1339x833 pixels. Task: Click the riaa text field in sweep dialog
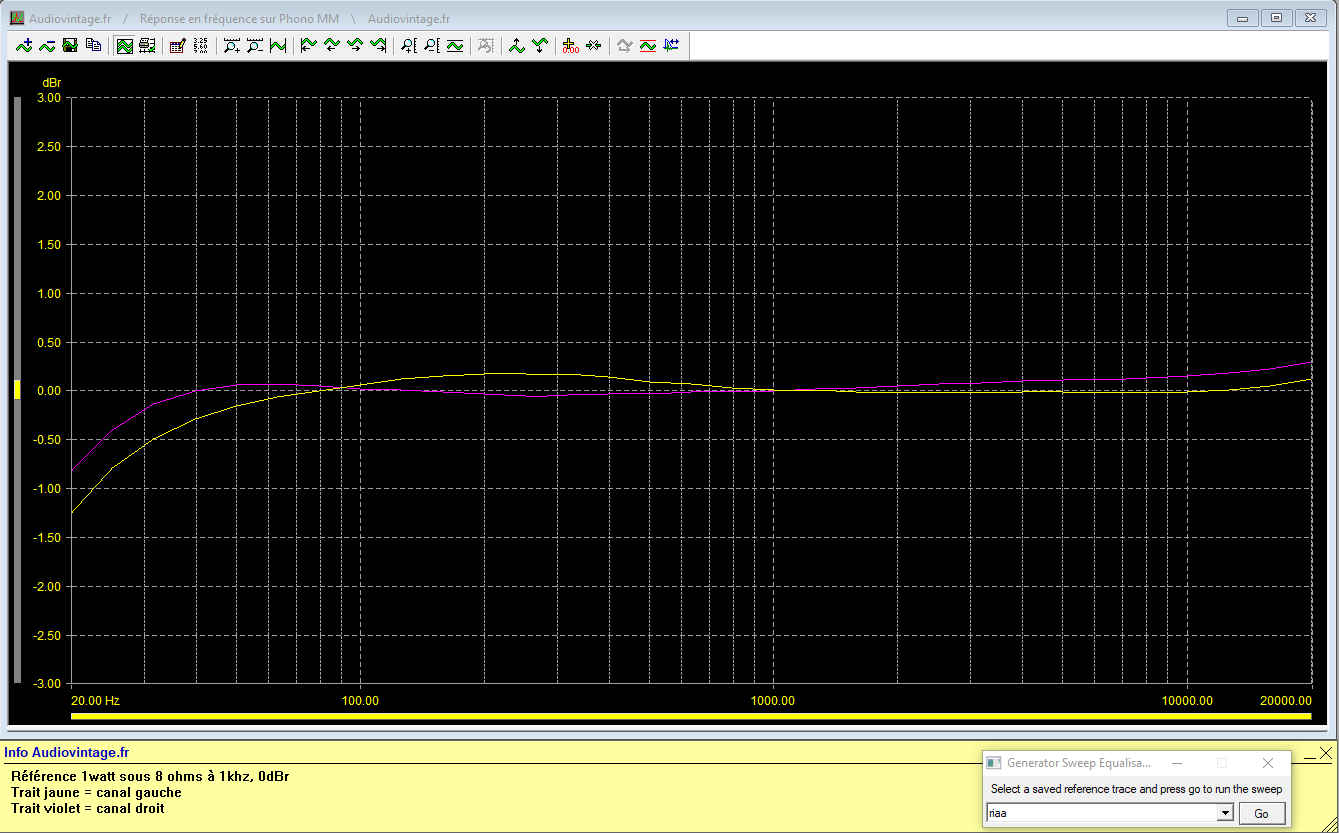[1100, 814]
